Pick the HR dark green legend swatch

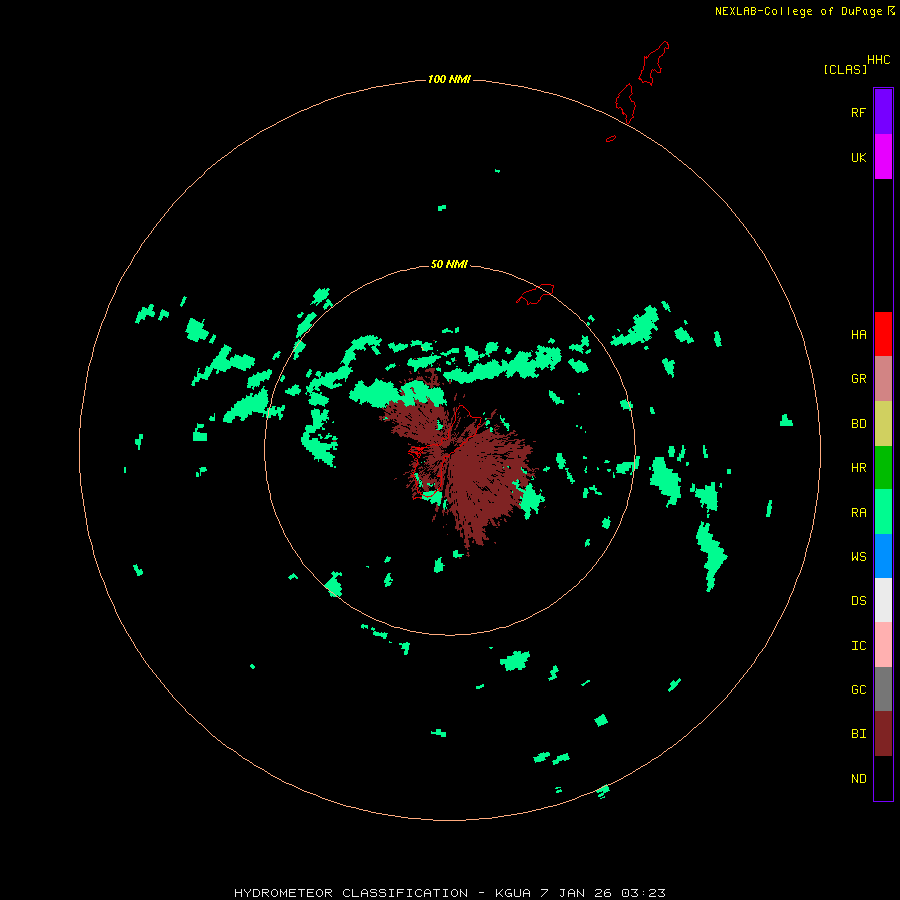pyautogui.click(x=883, y=468)
